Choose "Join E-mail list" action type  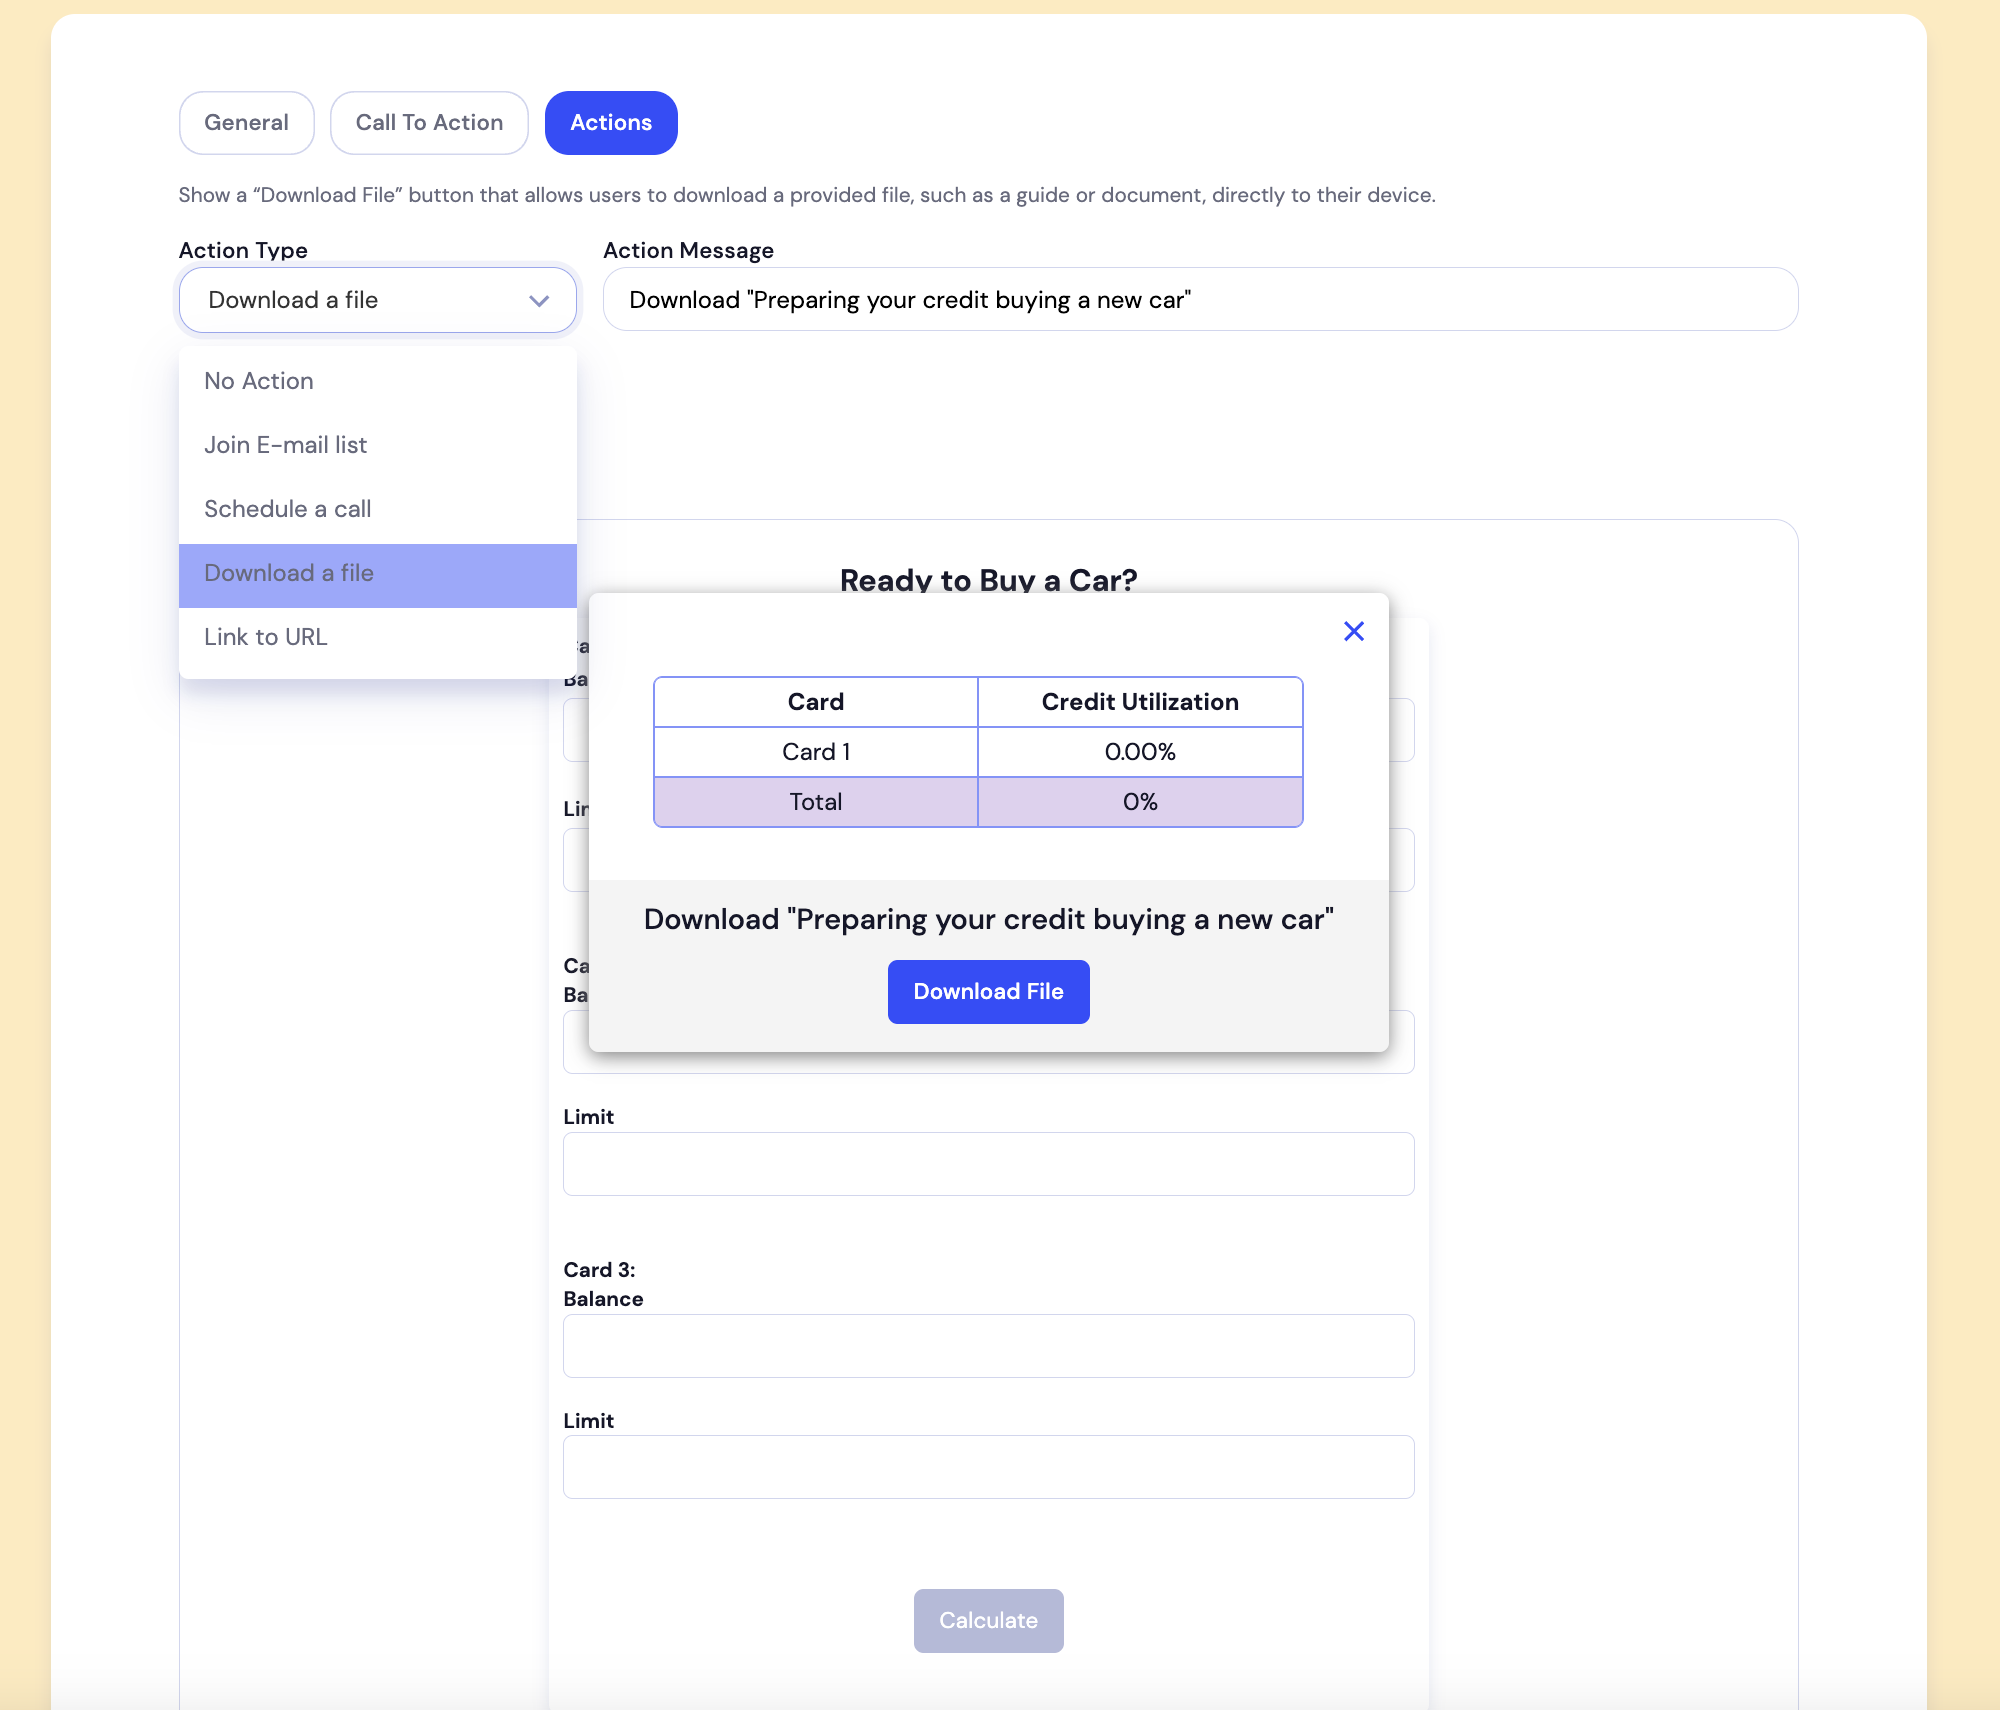(x=285, y=445)
